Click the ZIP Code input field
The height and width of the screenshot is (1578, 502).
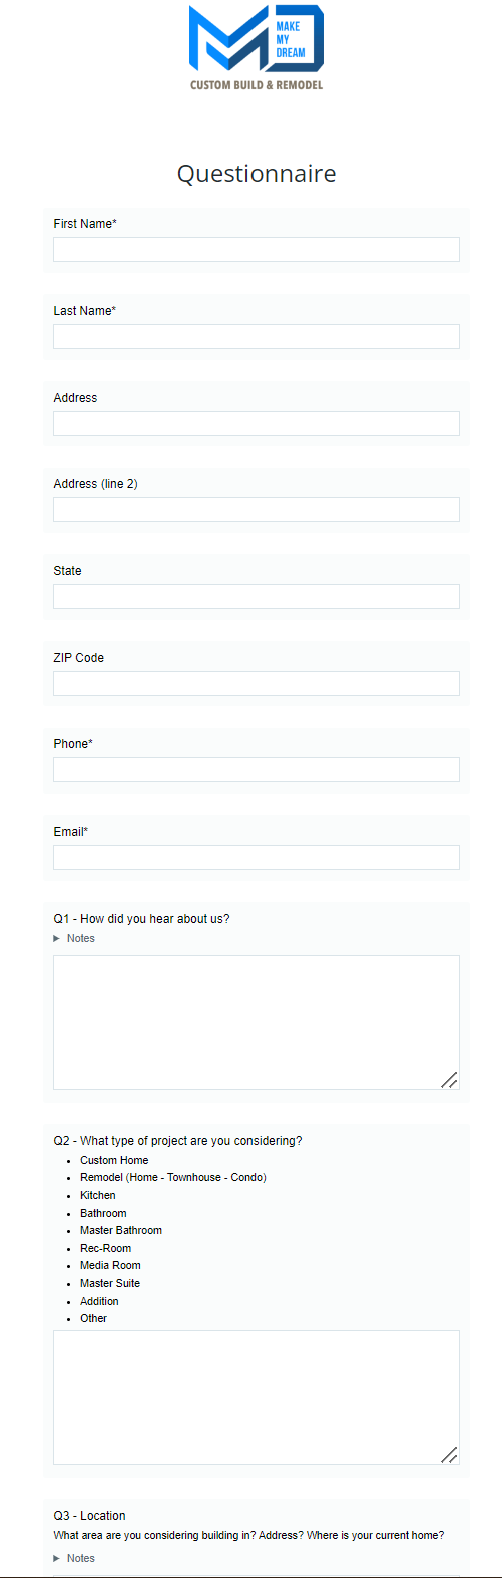[256, 683]
